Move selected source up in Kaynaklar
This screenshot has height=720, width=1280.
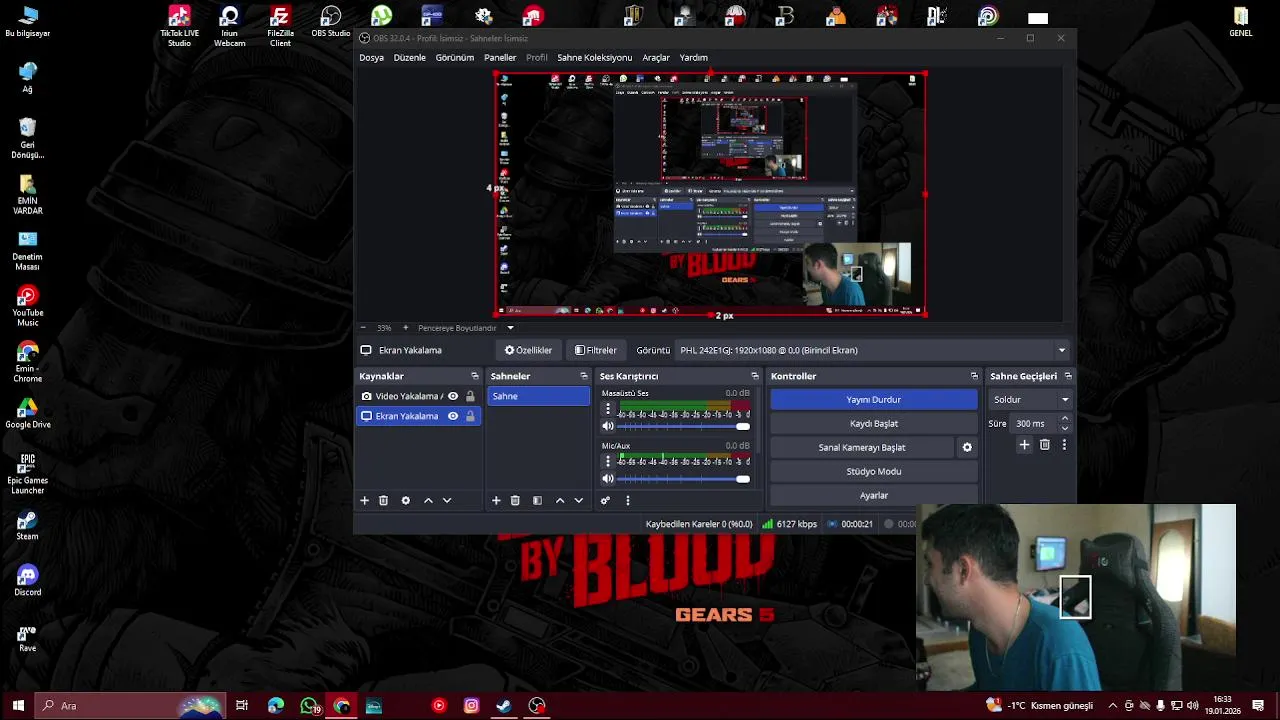(x=428, y=500)
